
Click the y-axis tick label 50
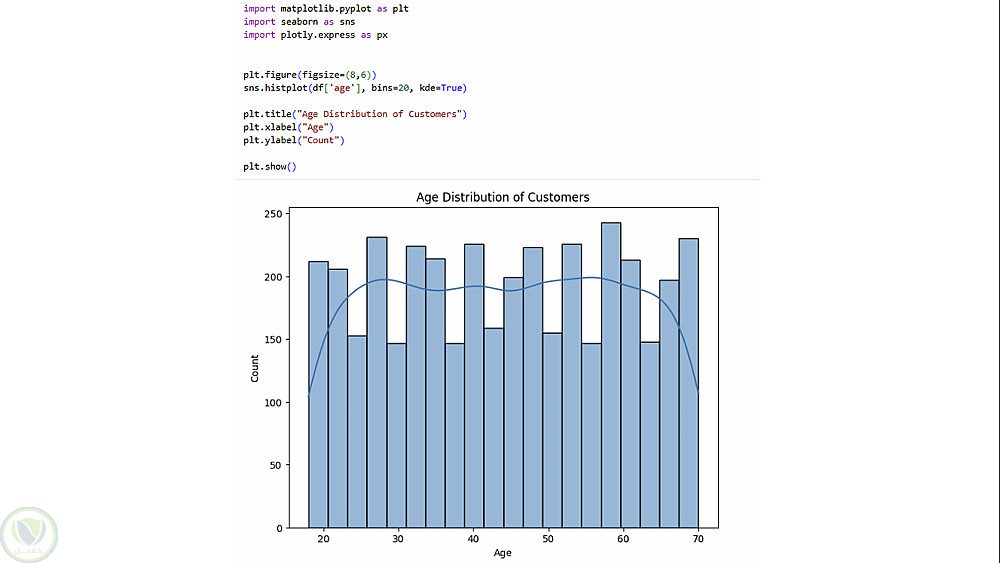[276, 465]
